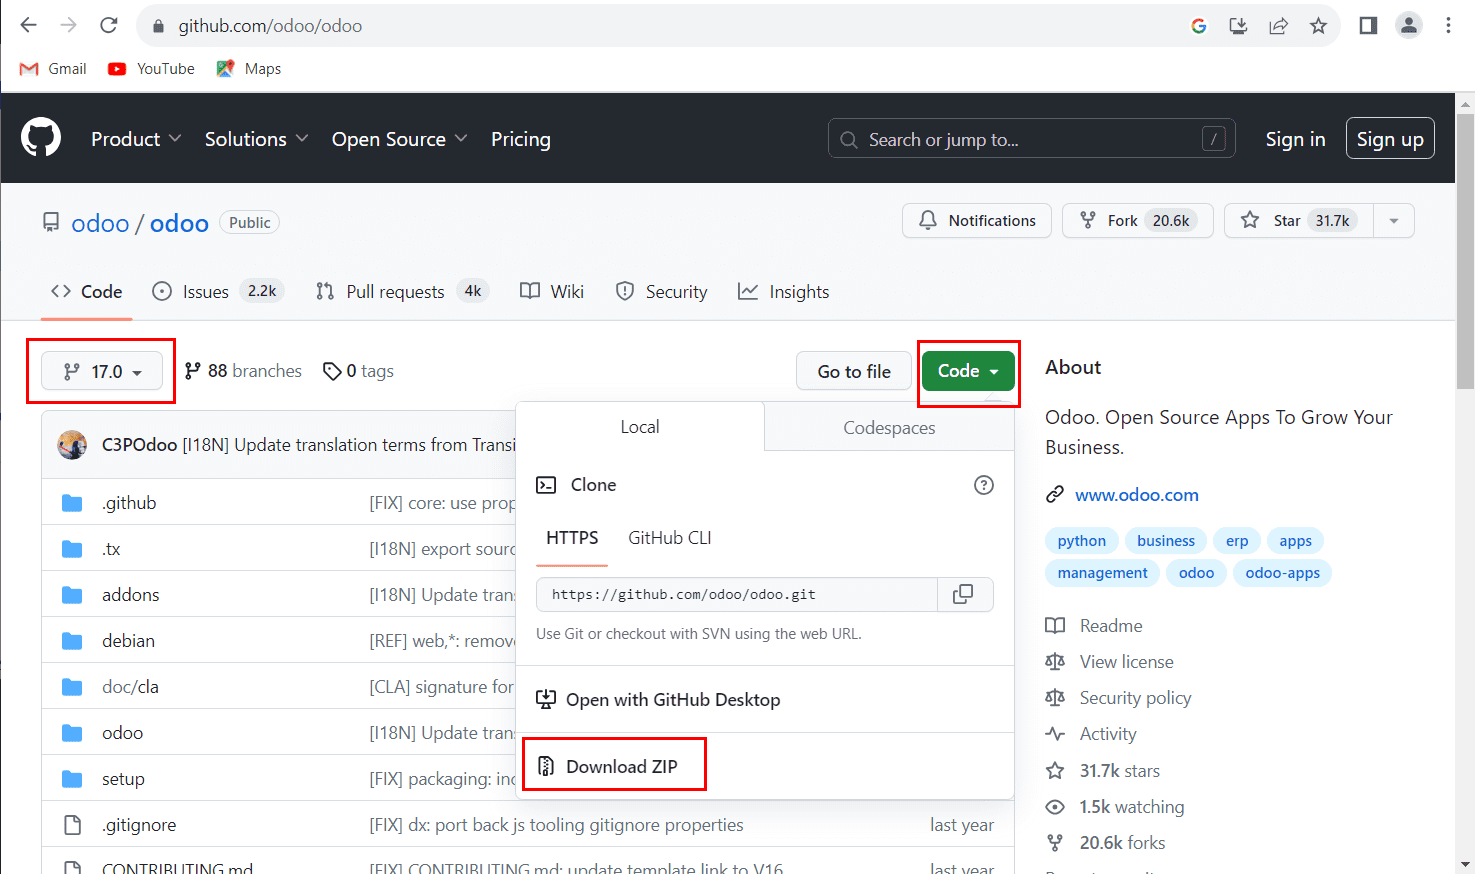This screenshot has height=874, width=1475.
Task: Click the GitHub octocat logo
Action: (x=41, y=138)
